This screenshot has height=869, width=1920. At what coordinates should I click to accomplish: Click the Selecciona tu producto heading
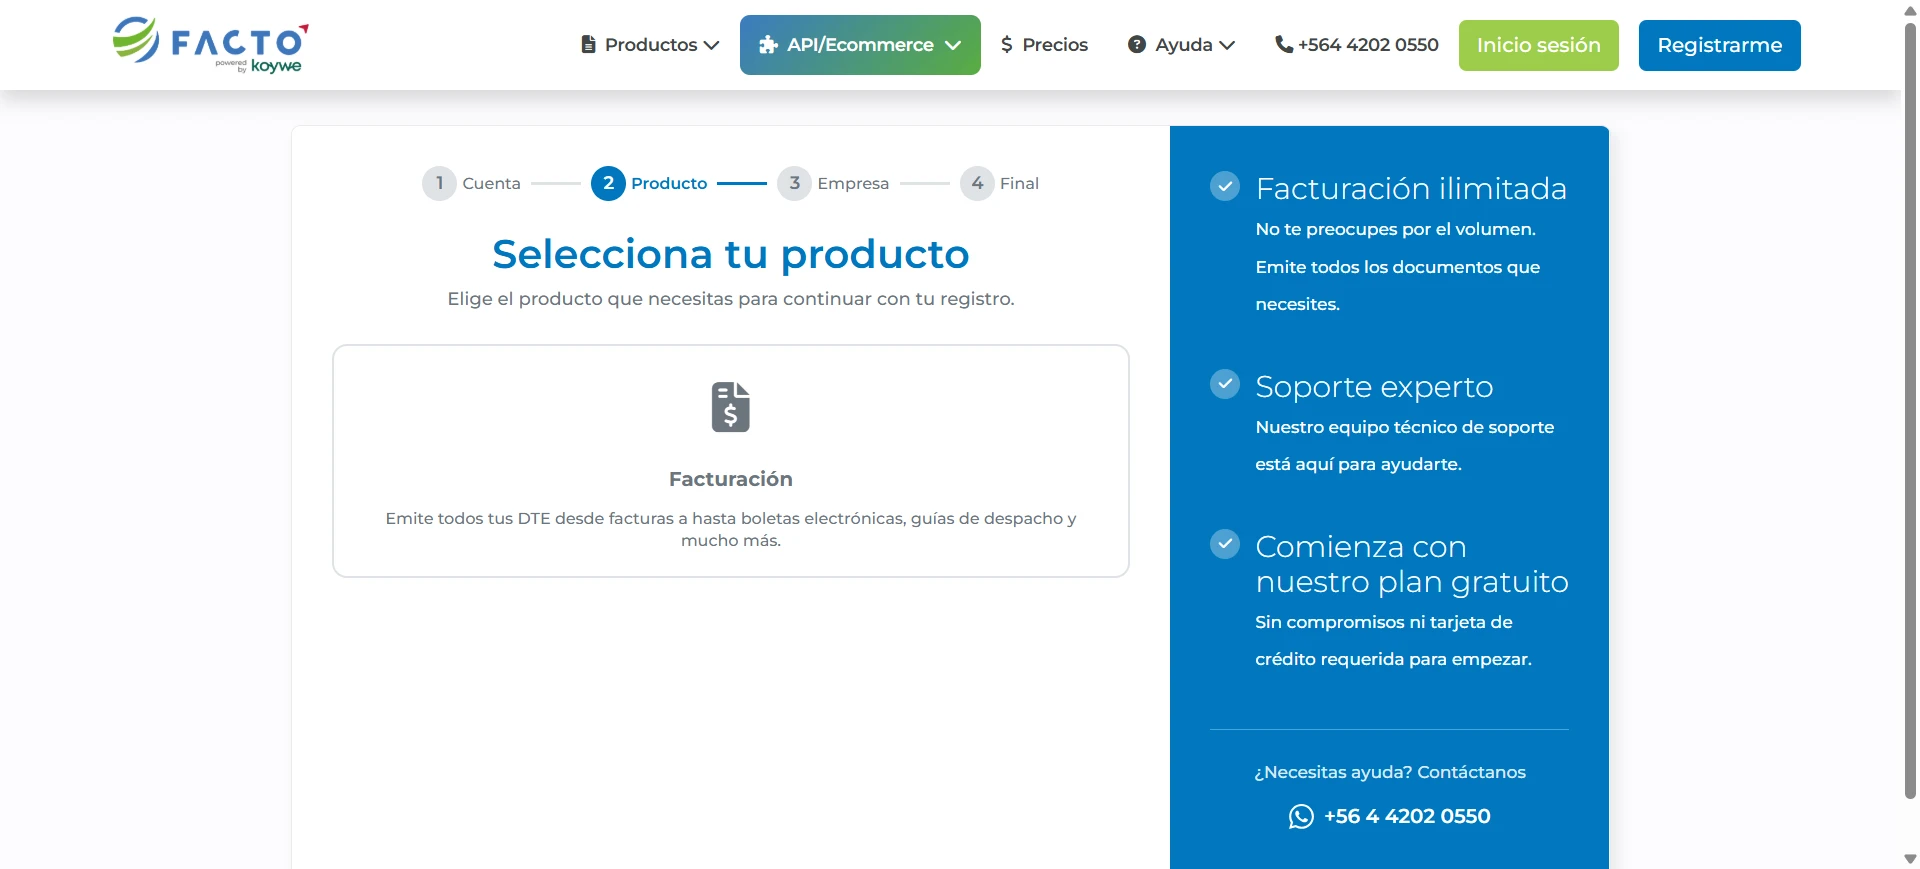point(731,254)
